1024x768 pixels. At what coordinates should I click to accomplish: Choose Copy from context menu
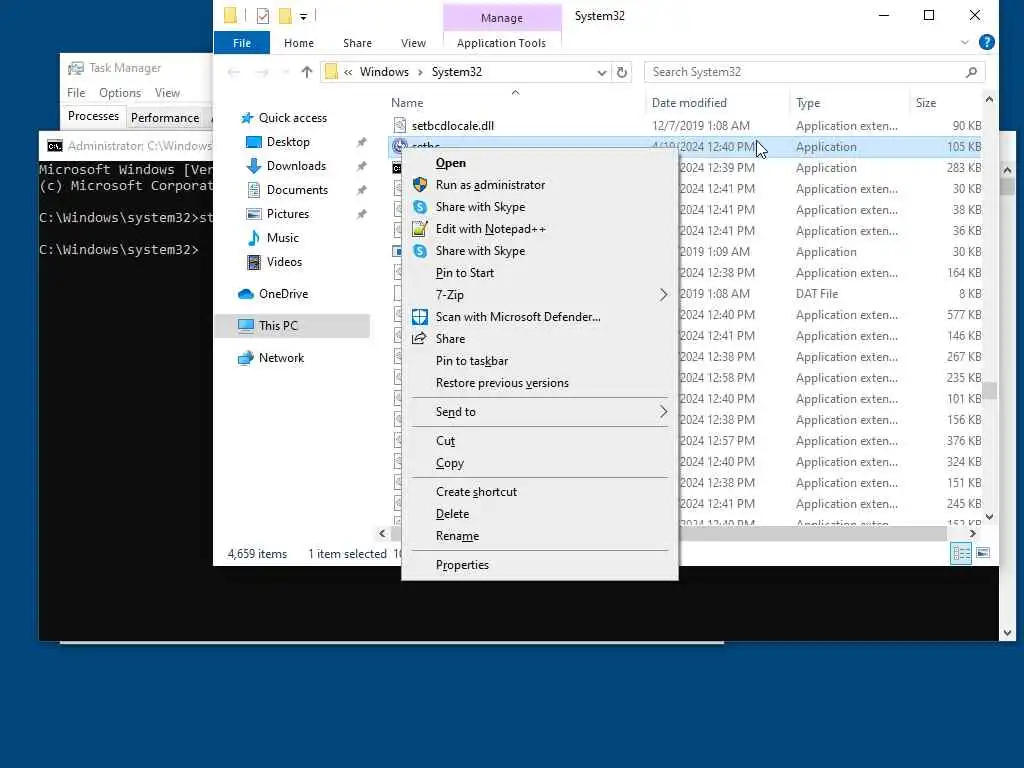click(449, 463)
